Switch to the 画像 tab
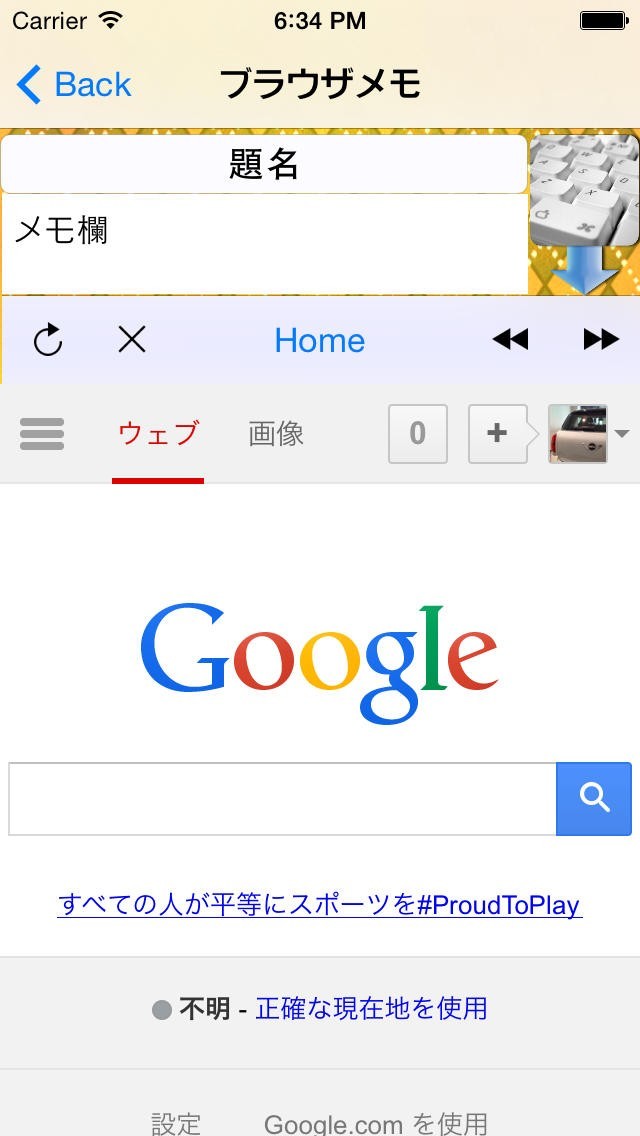 [x=276, y=434]
